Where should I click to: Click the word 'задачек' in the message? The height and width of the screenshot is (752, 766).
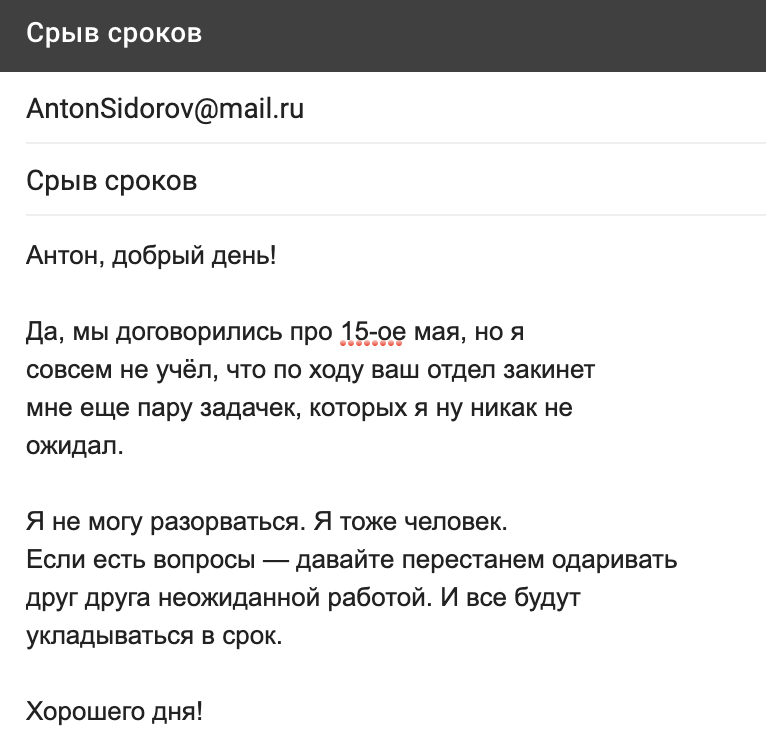click(254, 408)
